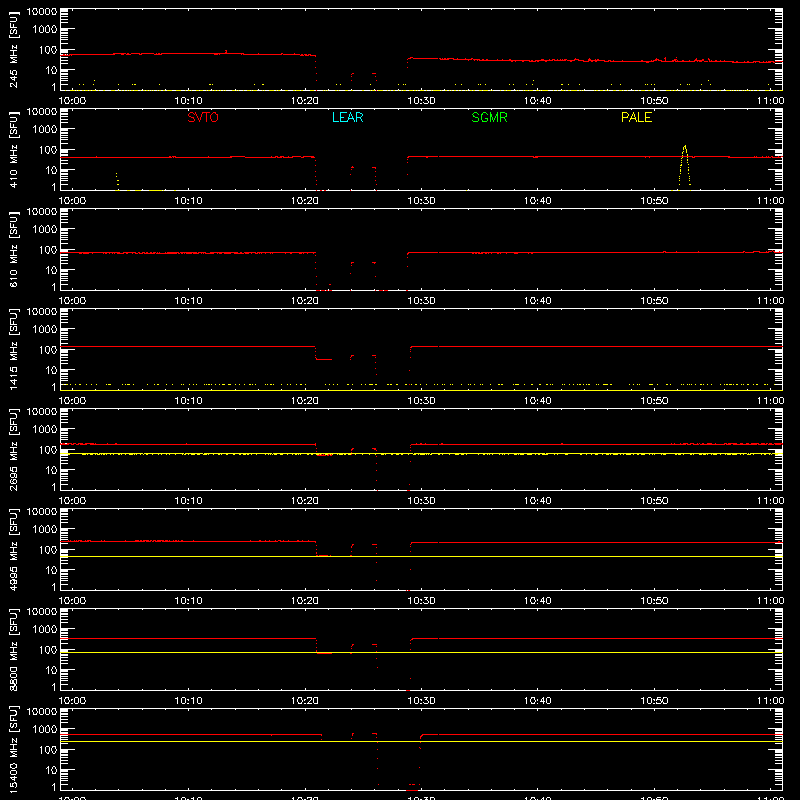Click 10:10 time label under 610 MHz plot
The height and width of the screenshot is (800, 800).
(188, 301)
